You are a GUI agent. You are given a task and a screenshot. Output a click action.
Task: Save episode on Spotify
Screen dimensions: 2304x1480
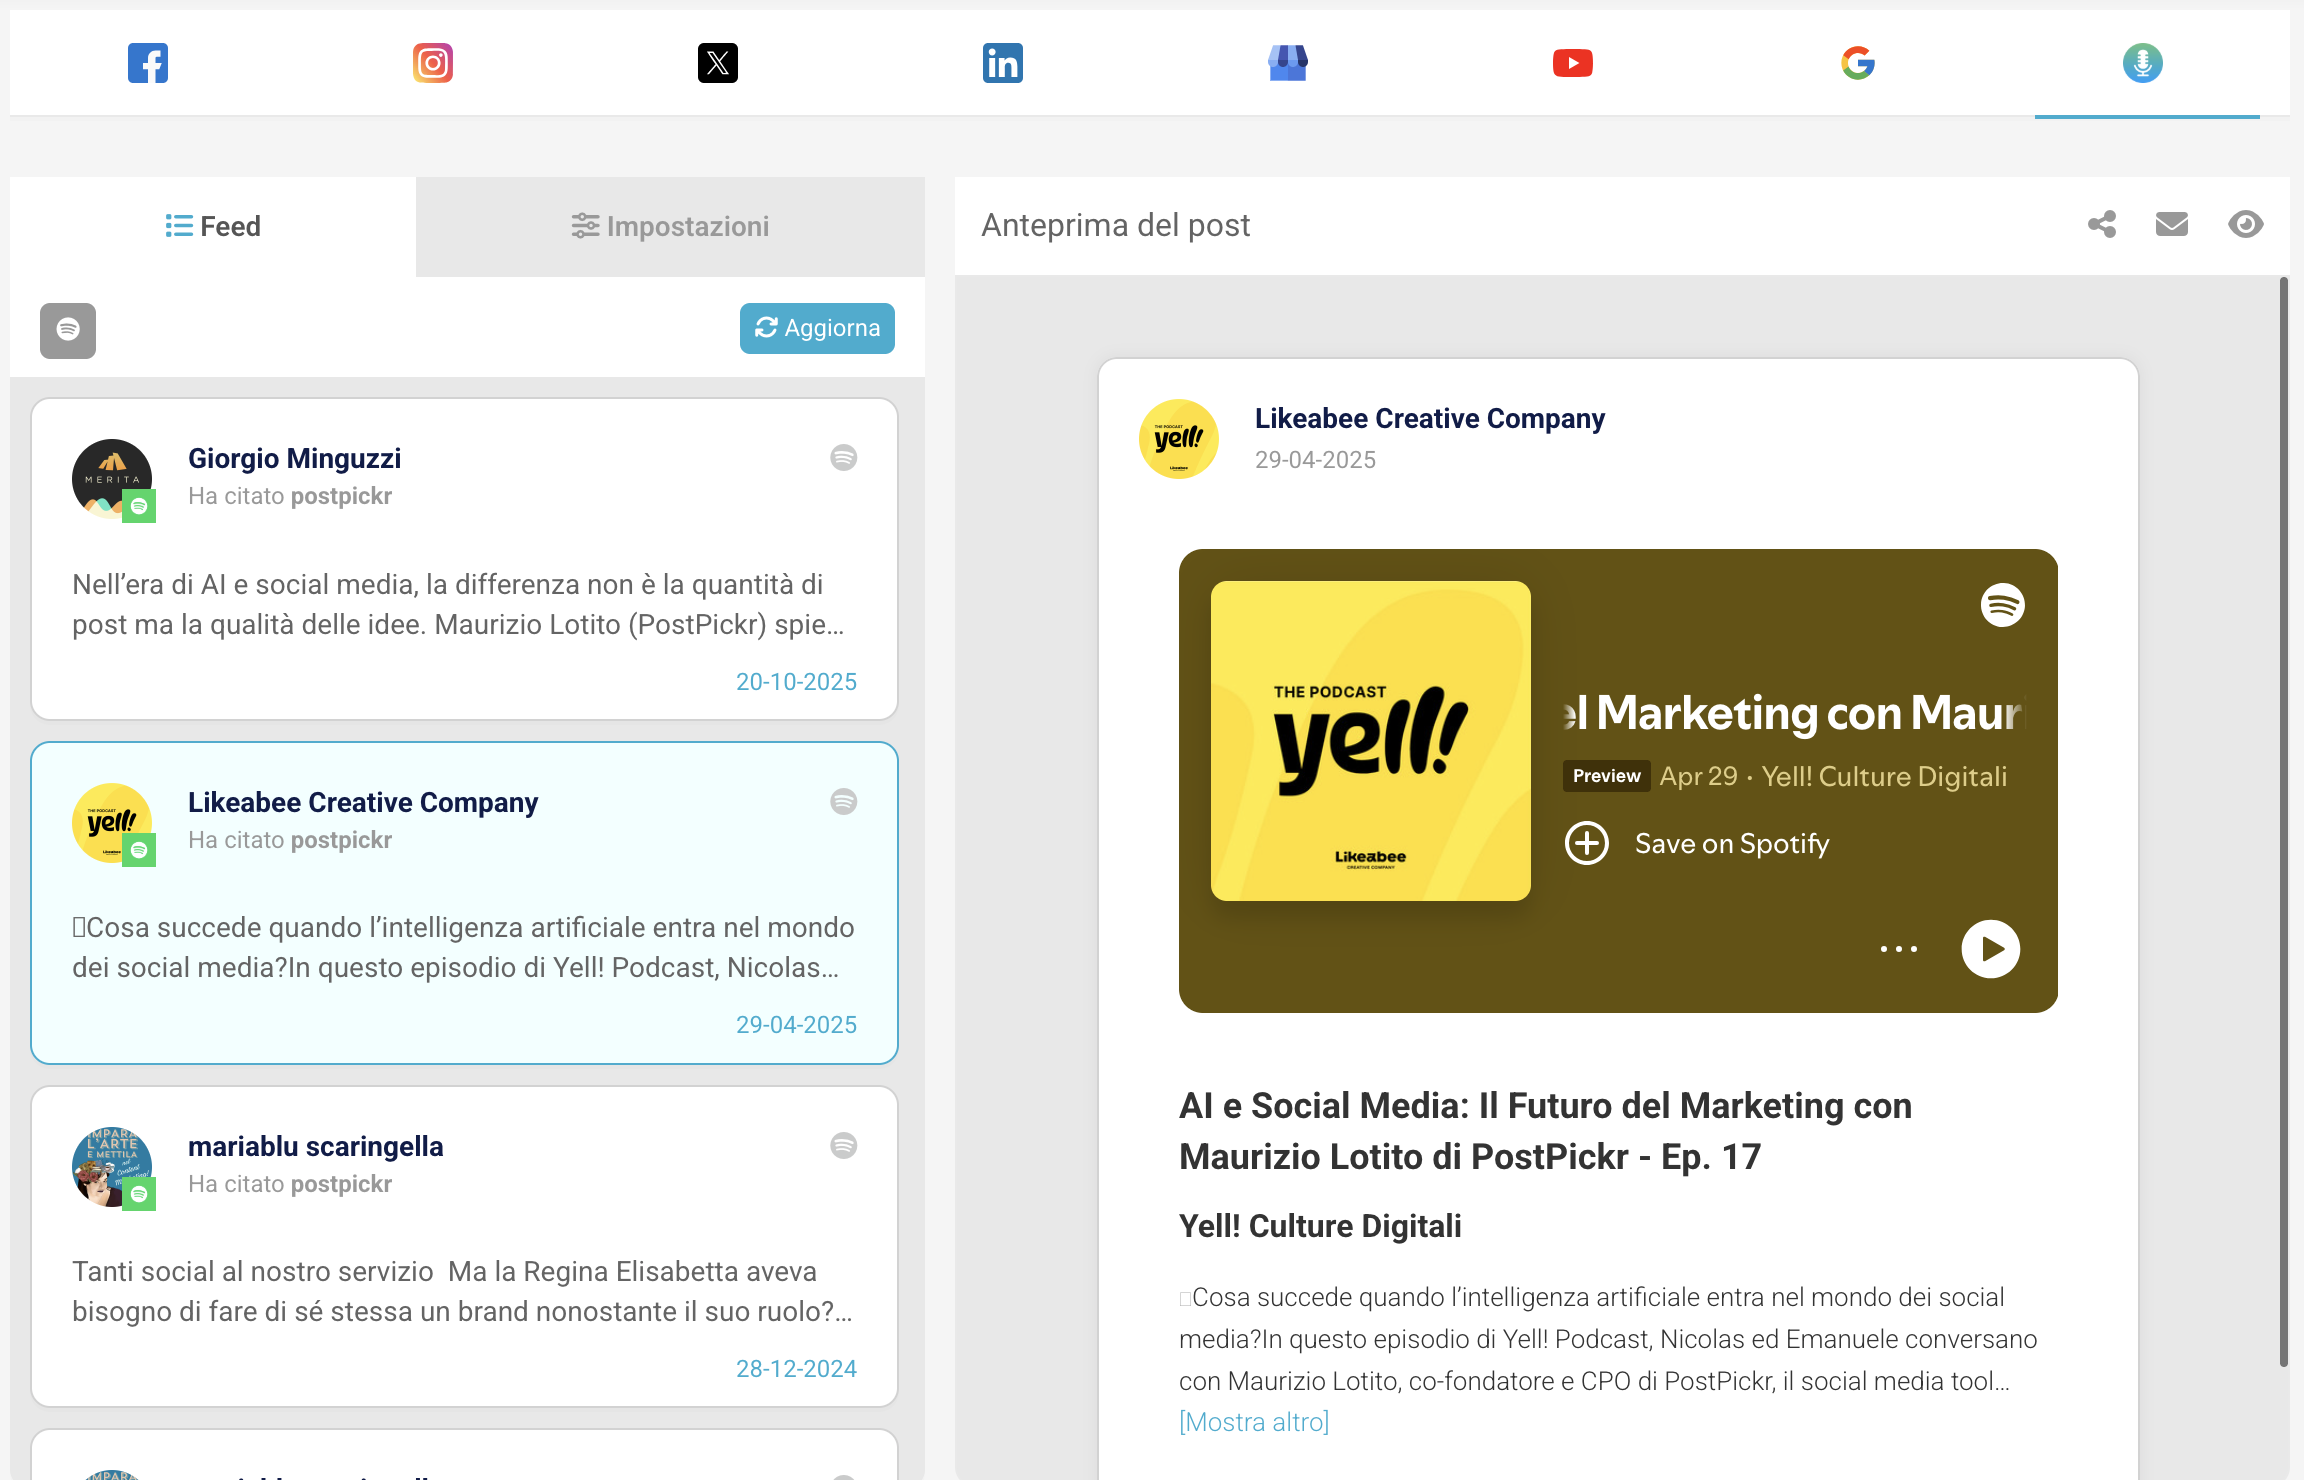[1698, 843]
